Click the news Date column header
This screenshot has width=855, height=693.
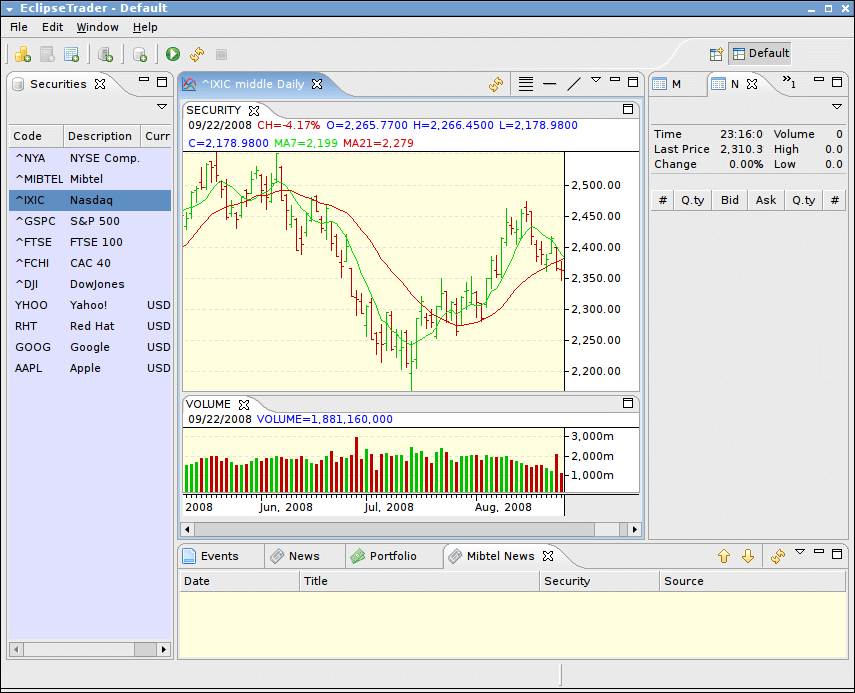pyautogui.click(x=239, y=581)
